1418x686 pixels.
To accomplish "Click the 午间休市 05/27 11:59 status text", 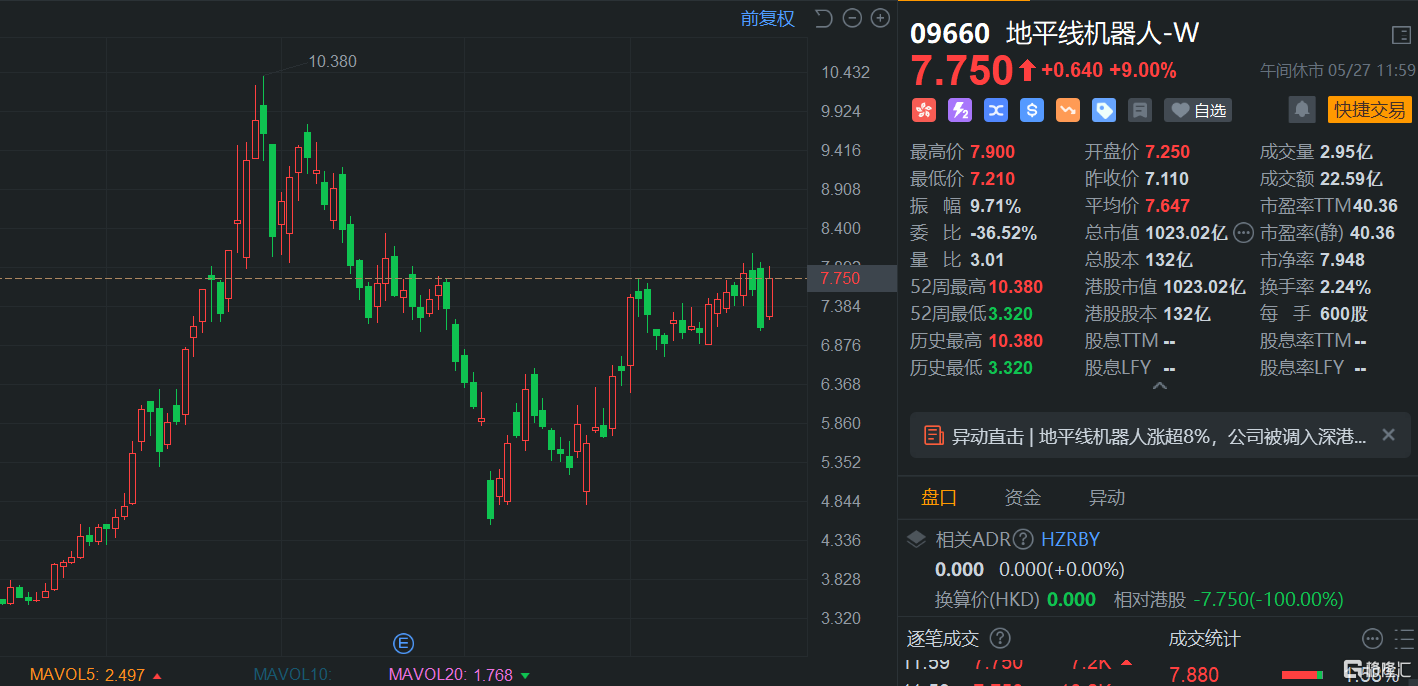I will 1337,70.
